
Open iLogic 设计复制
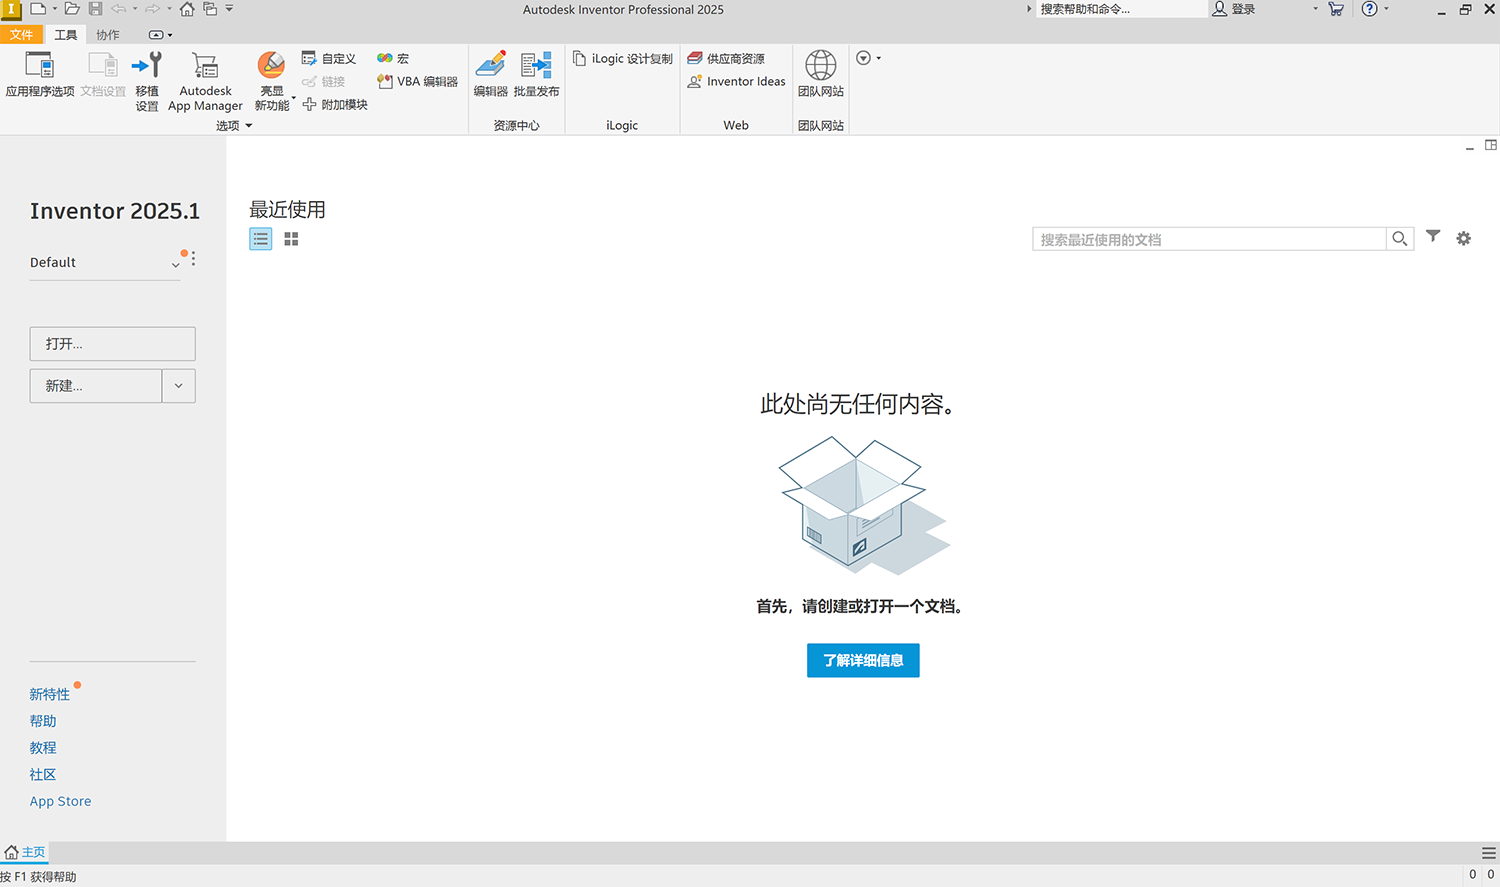pyautogui.click(x=622, y=58)
